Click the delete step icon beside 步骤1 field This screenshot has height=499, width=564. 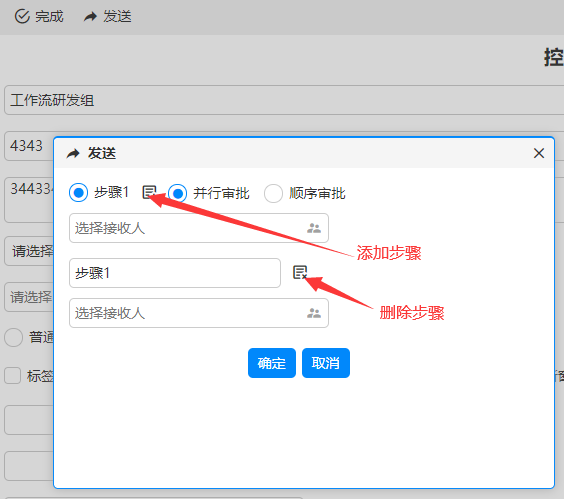300,272
